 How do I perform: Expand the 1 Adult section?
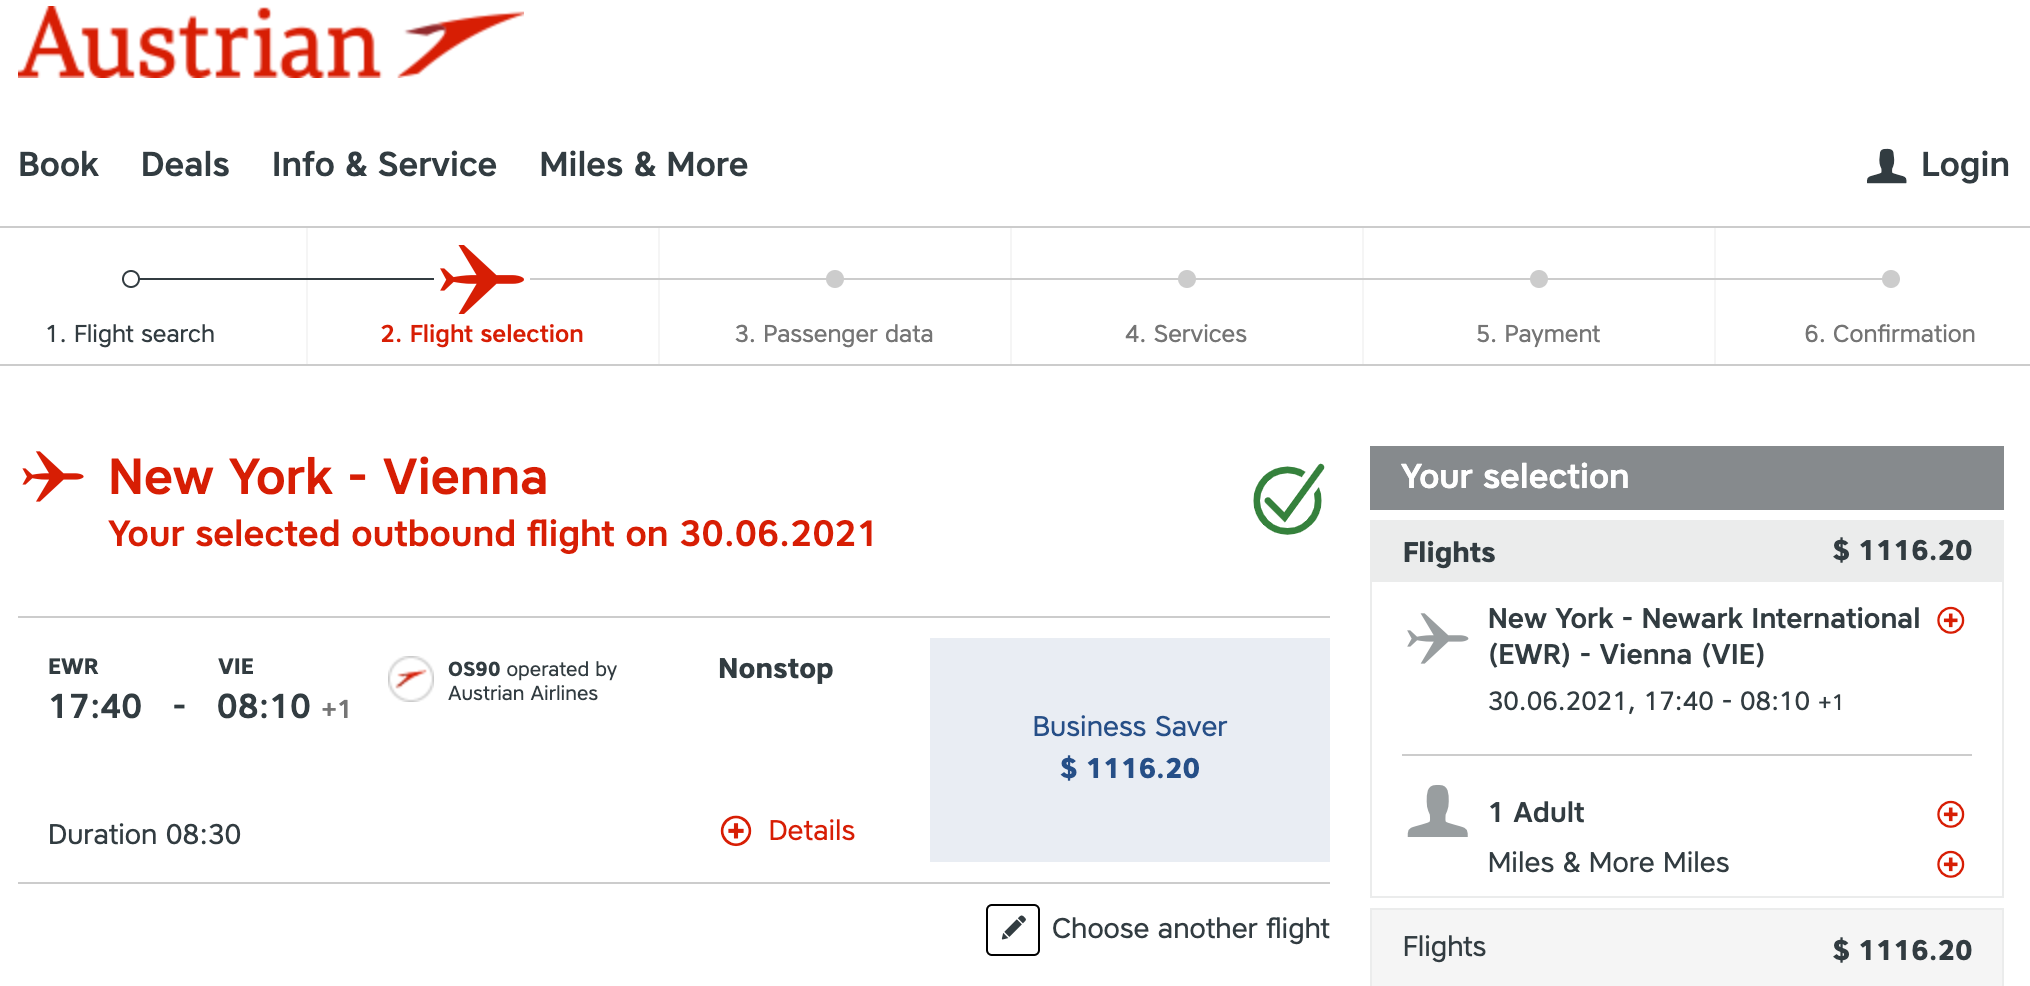pyautogui.click(x=1950, y=814)
